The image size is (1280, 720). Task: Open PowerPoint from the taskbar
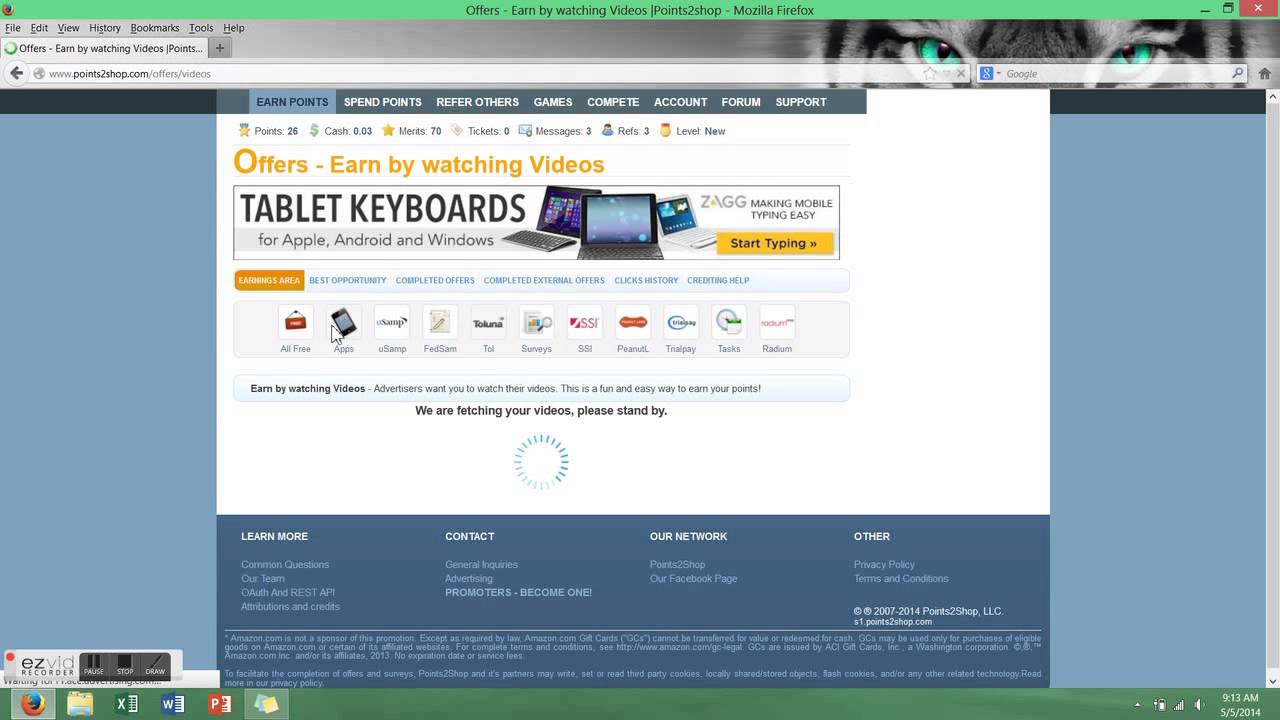pyautogui.click(x=220, y=704)
